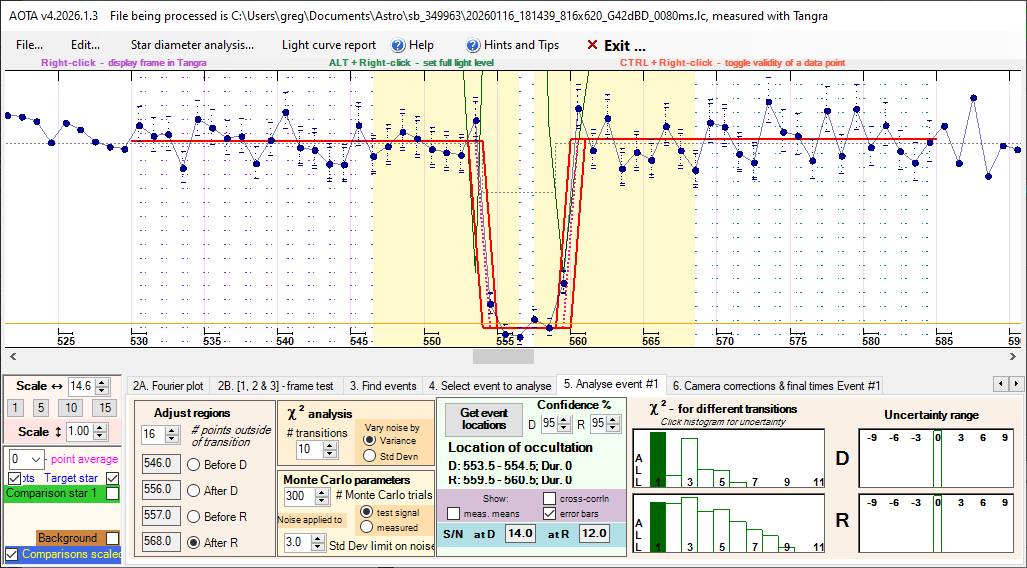Open the Help menu question-mark icon

[x=397, y=45]
